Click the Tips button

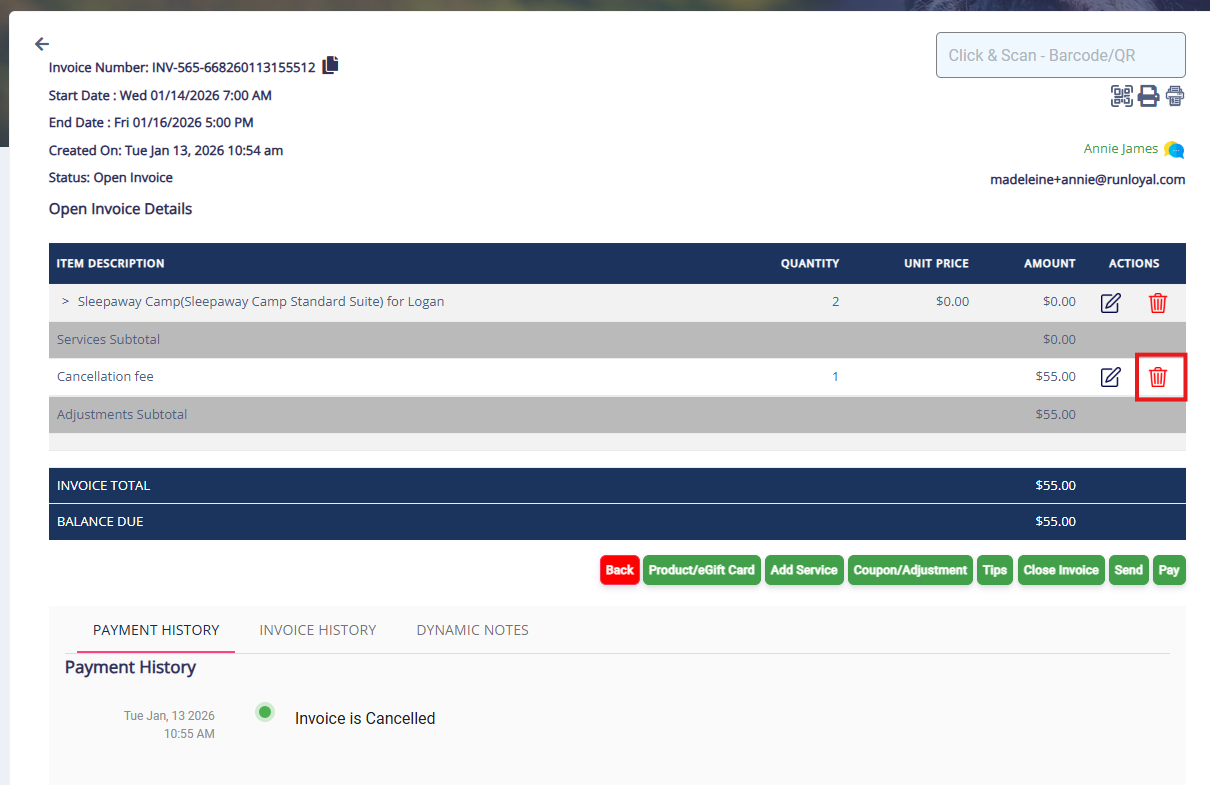click(995, 570)
